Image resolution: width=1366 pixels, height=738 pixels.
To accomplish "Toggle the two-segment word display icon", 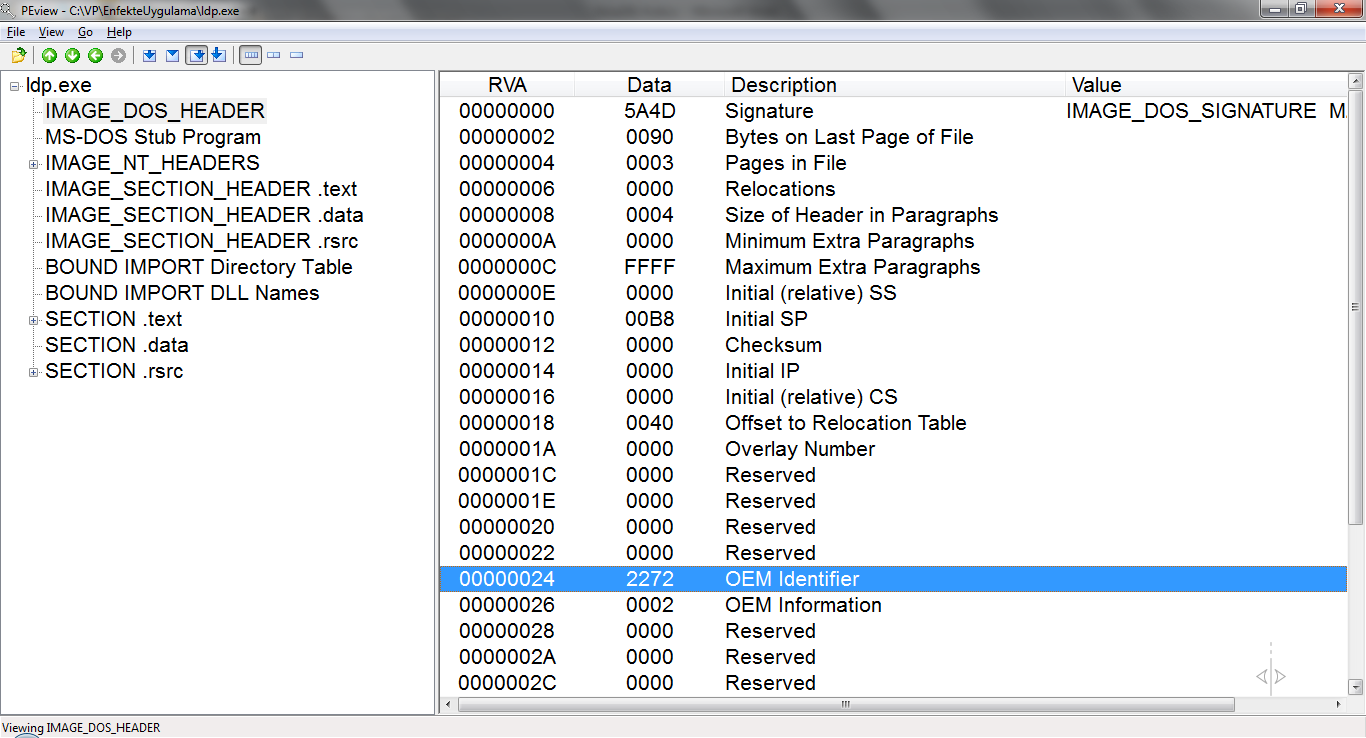I will pos(273,55).
